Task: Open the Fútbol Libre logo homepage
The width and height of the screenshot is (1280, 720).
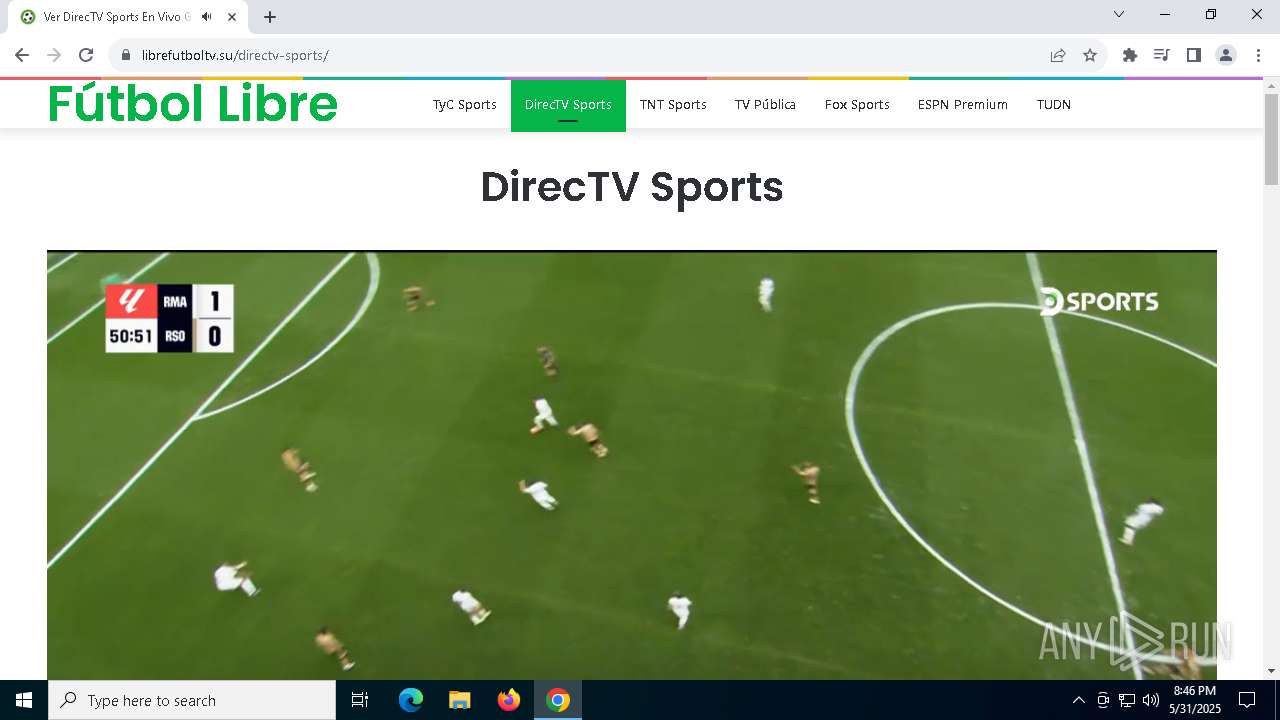Action: coord(193,103)
